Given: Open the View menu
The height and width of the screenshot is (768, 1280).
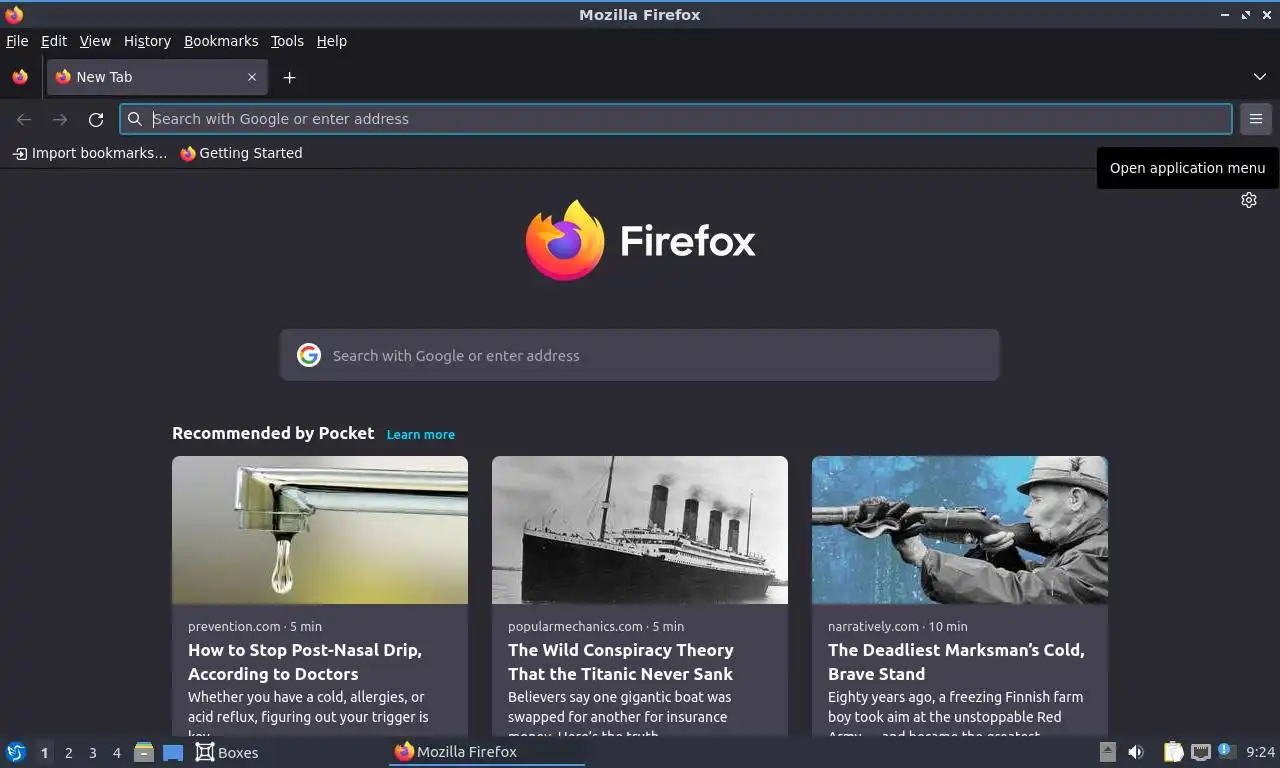Looking at the screenshot, I should (x=95, y=41).
